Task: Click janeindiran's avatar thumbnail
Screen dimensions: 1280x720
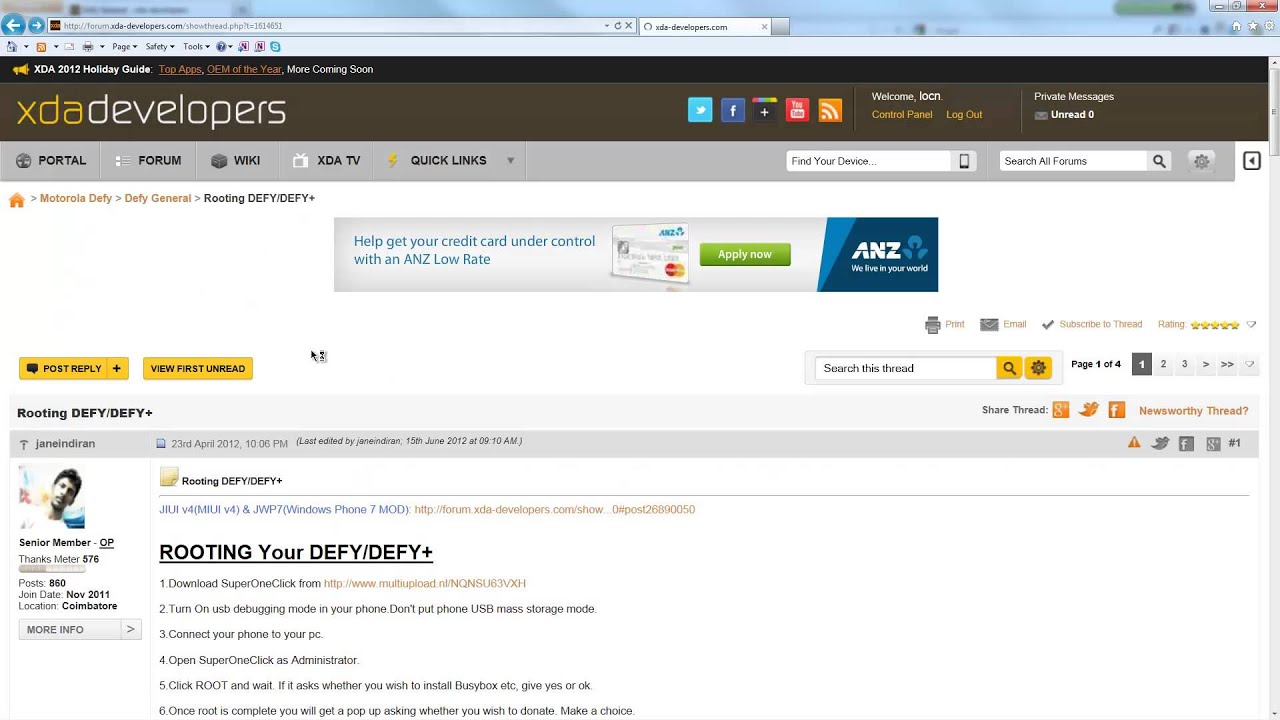Action: click(x=52, y=497)
